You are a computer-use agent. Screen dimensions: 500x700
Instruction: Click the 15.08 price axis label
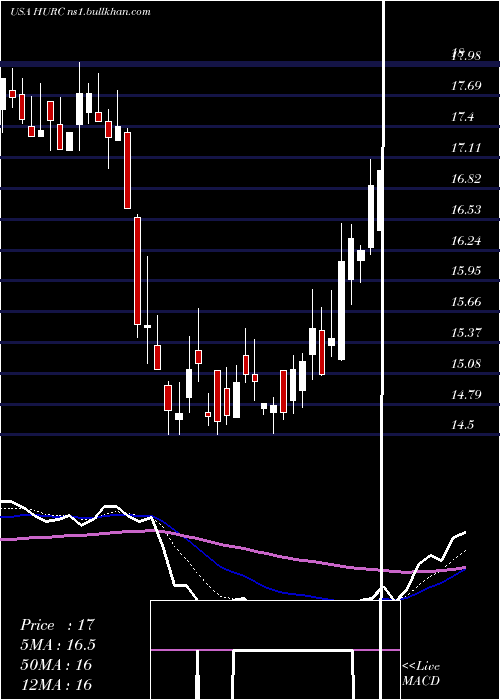(466, 363)
